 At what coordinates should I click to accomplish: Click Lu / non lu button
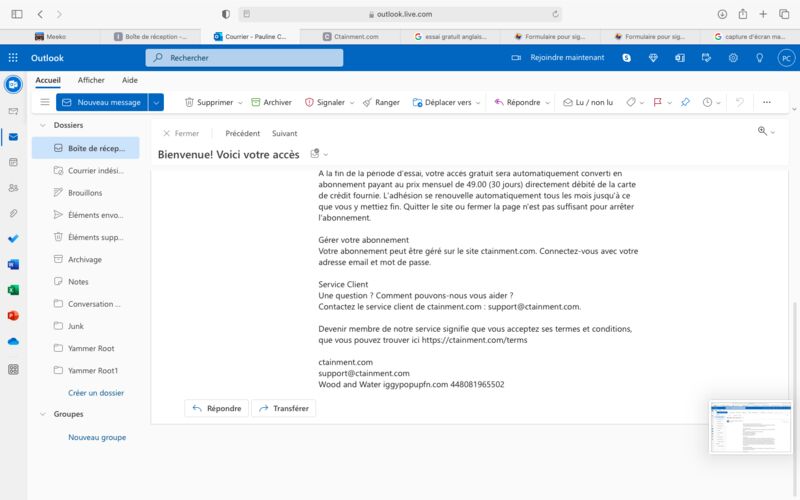588,102
